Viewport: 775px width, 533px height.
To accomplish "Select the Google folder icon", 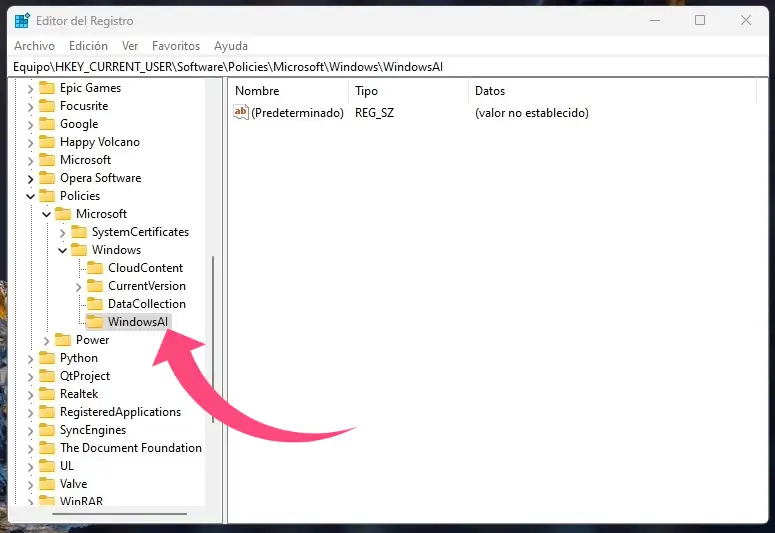I will click(47, 124).
